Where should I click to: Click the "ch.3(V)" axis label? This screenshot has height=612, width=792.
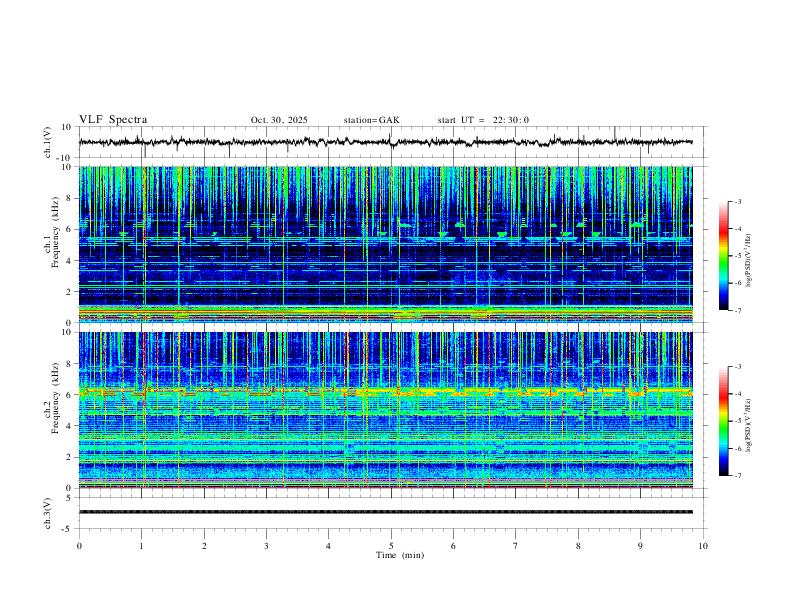pos(48,514)
